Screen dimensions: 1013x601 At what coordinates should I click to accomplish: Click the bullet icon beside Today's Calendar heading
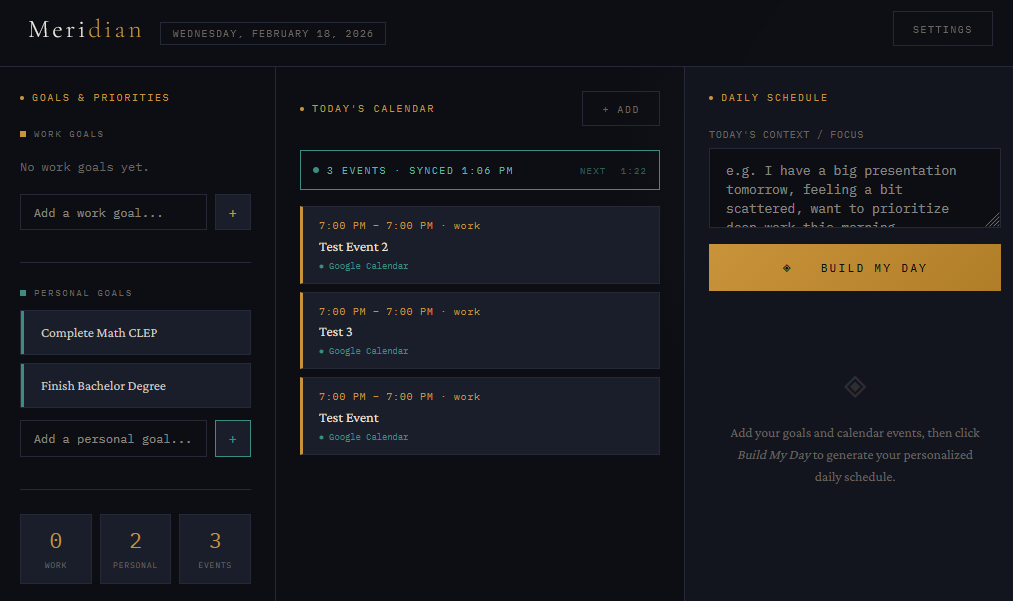[x=302, y=108]
